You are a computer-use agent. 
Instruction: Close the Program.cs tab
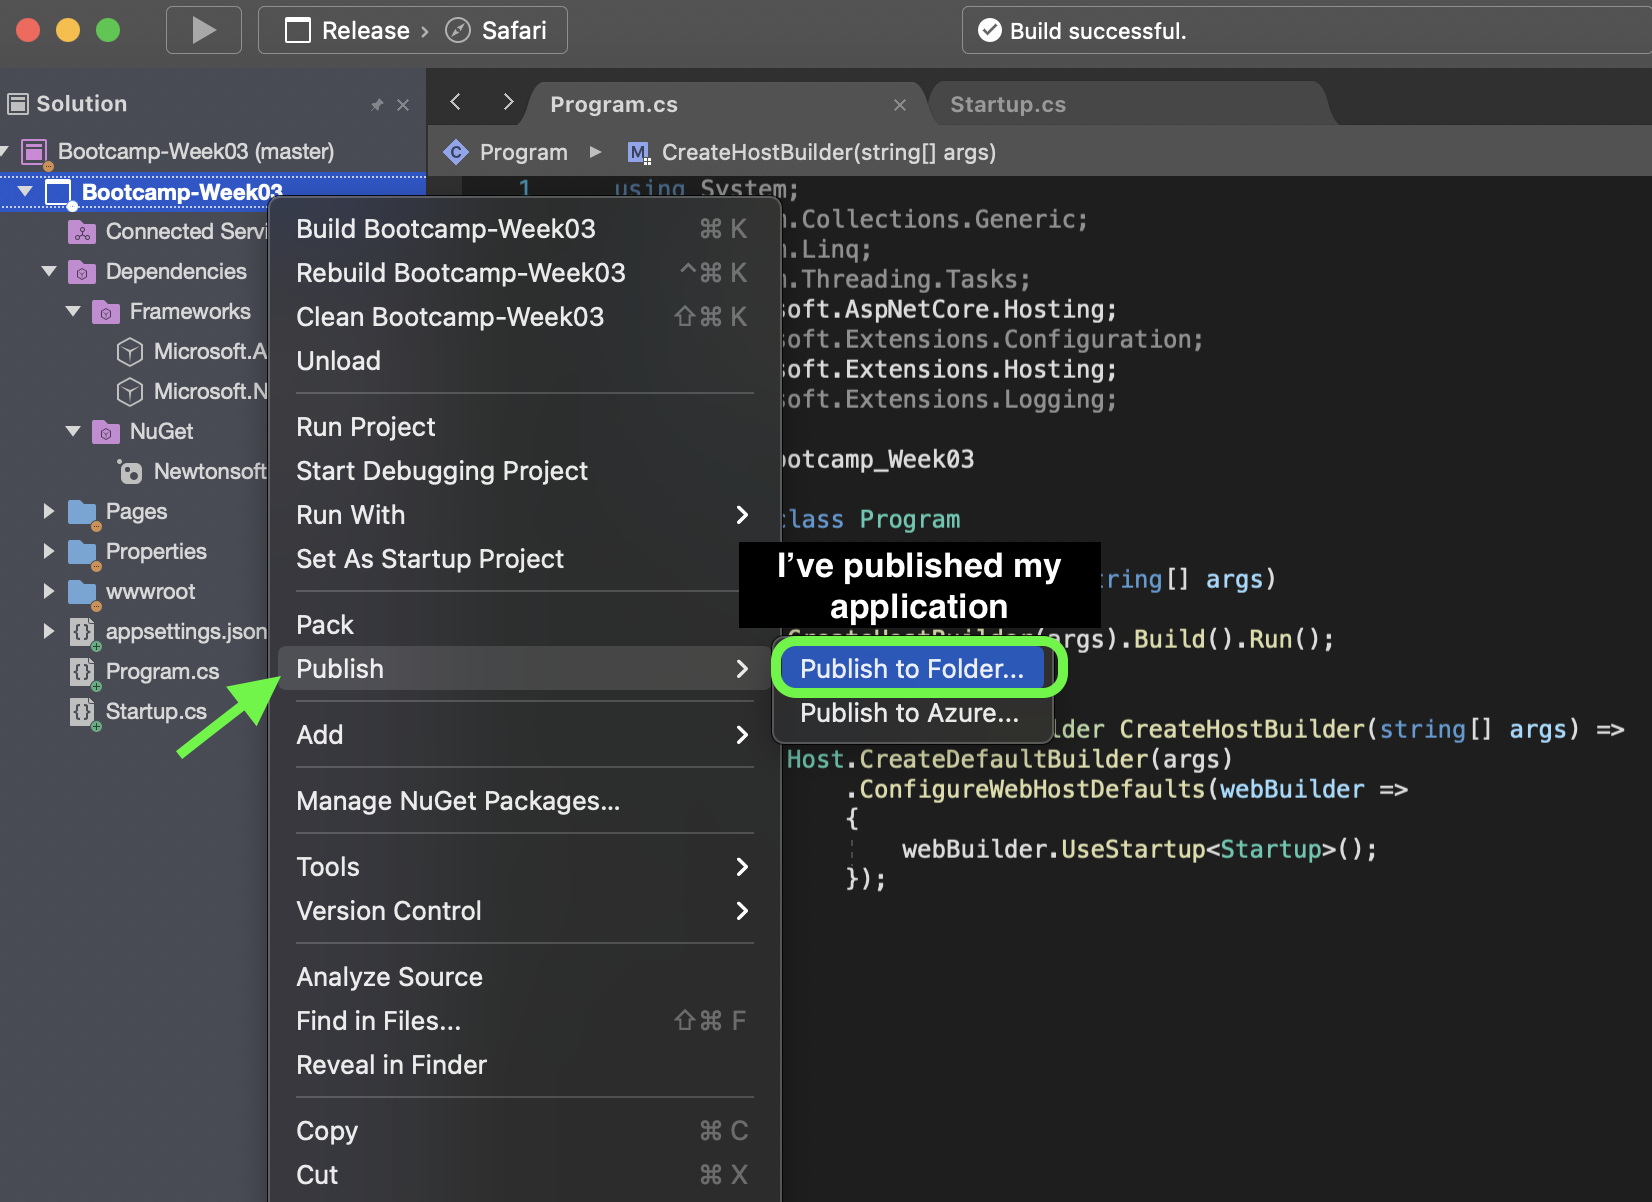point(899,104)
